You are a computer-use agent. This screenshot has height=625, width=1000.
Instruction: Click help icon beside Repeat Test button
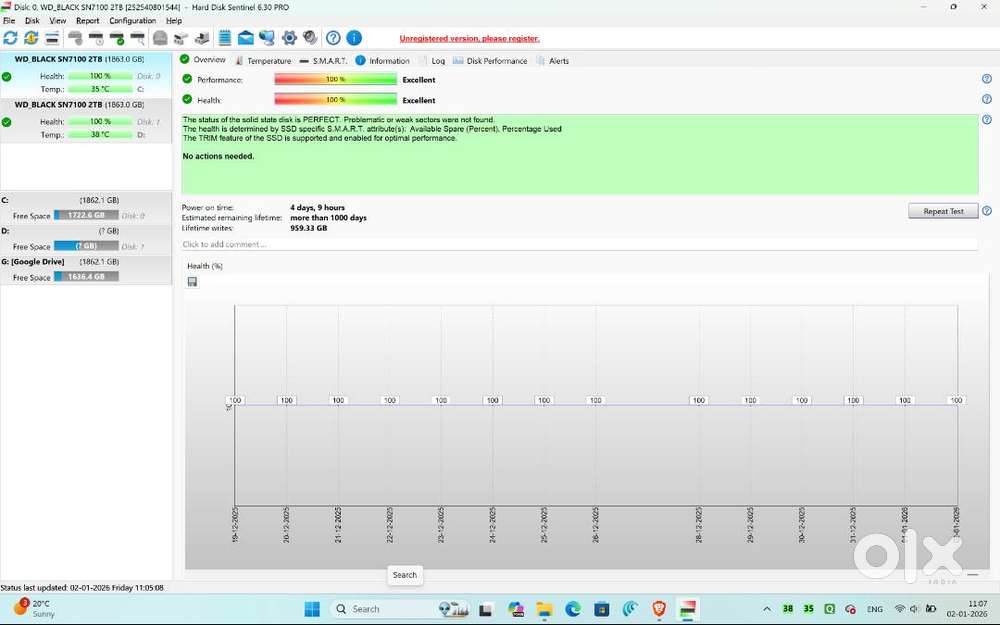click(987, 211)
